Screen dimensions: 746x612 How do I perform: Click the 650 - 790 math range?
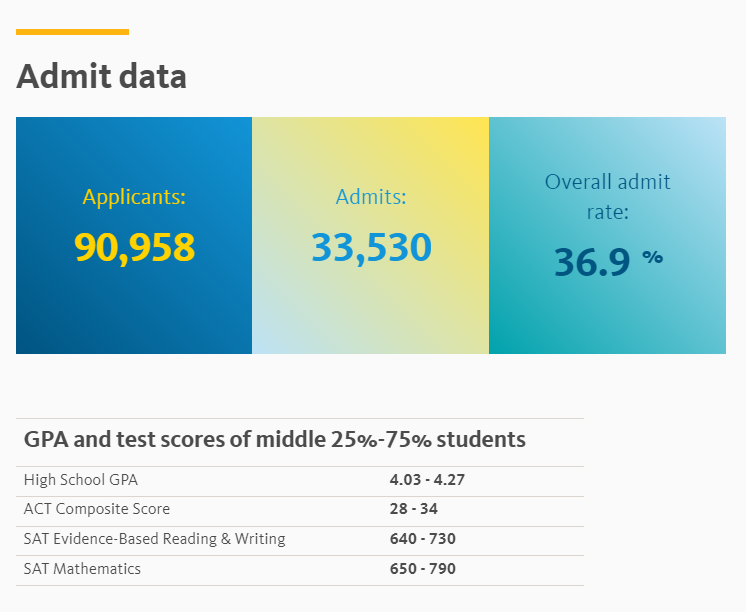(422, 569)
